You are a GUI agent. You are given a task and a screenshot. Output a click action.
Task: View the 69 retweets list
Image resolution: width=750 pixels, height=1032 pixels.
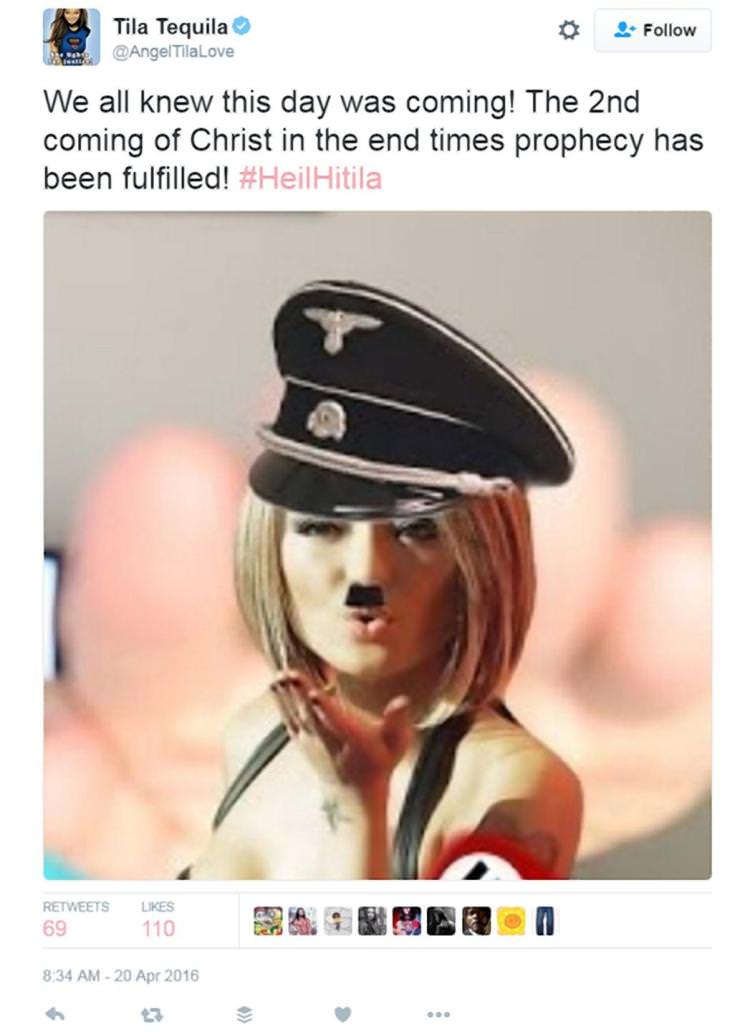coord(76,919)
